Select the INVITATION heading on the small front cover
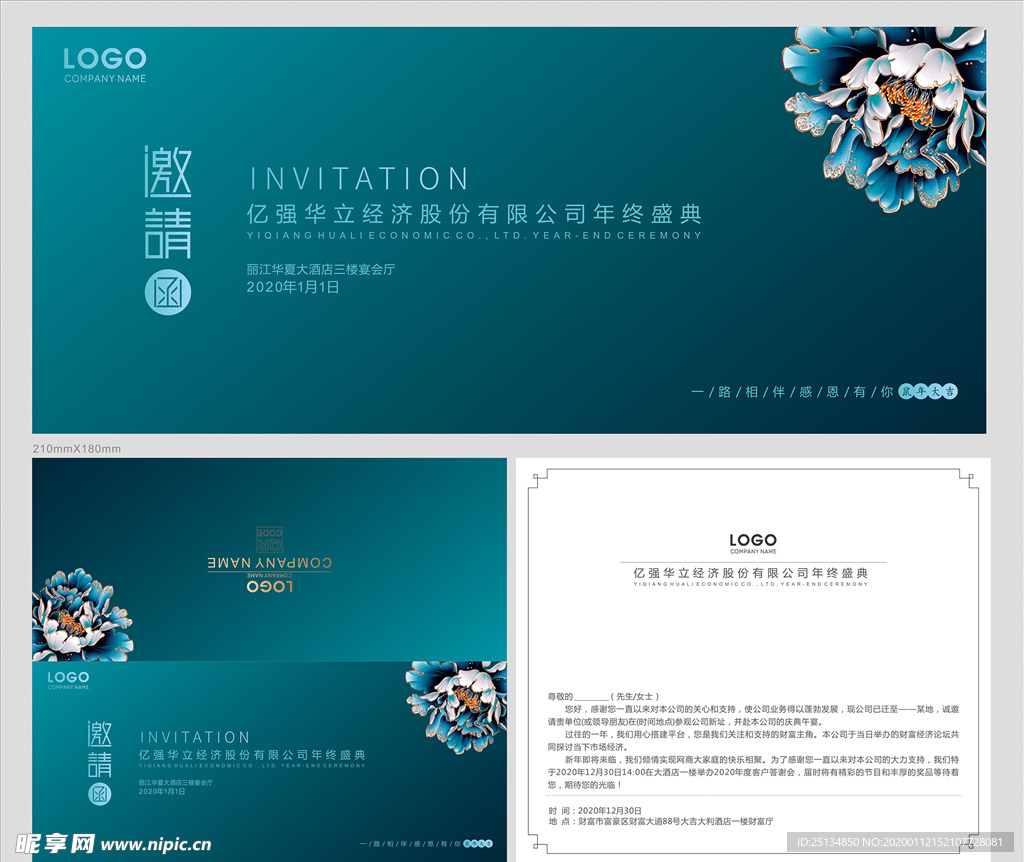1024x862 pixels. 195,737
